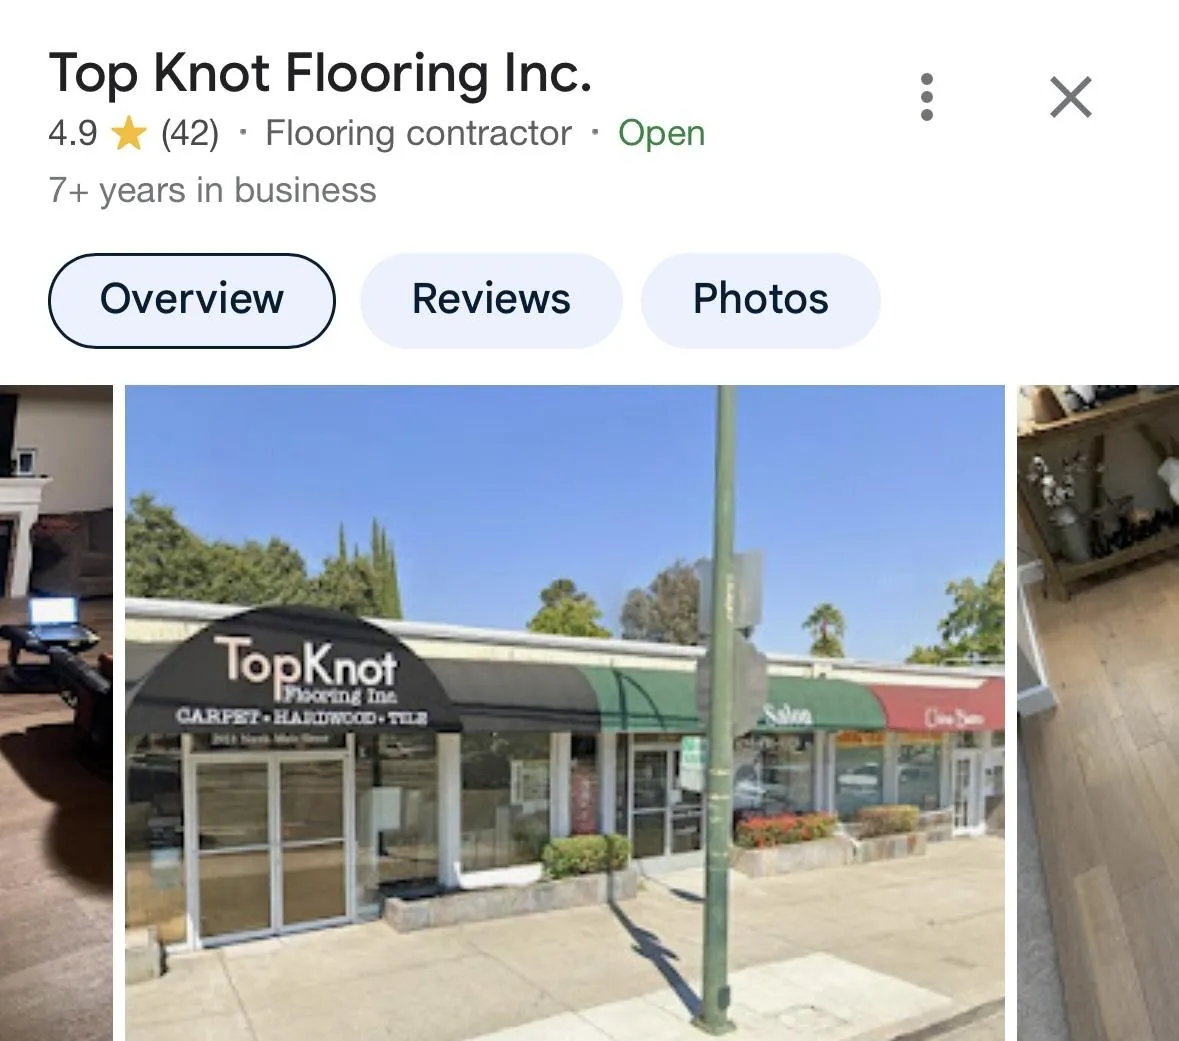The image size is (1179, 1041).
Task: Open the Photos tab
Action: (760, 300)
